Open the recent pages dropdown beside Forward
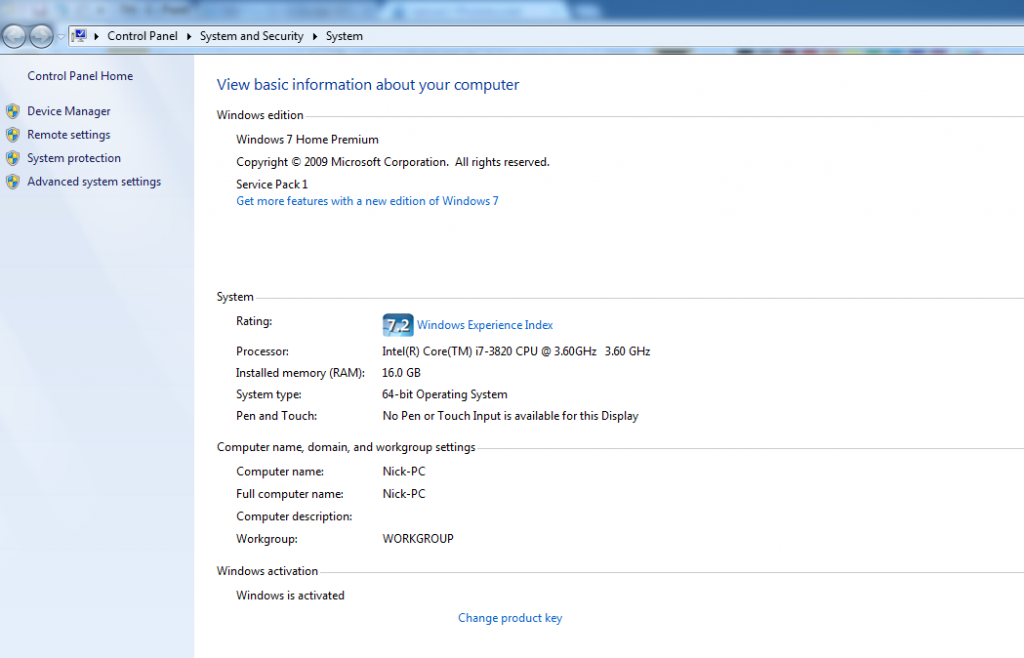This screenshot has height=658, width=1024. click(x=61, y=37)
